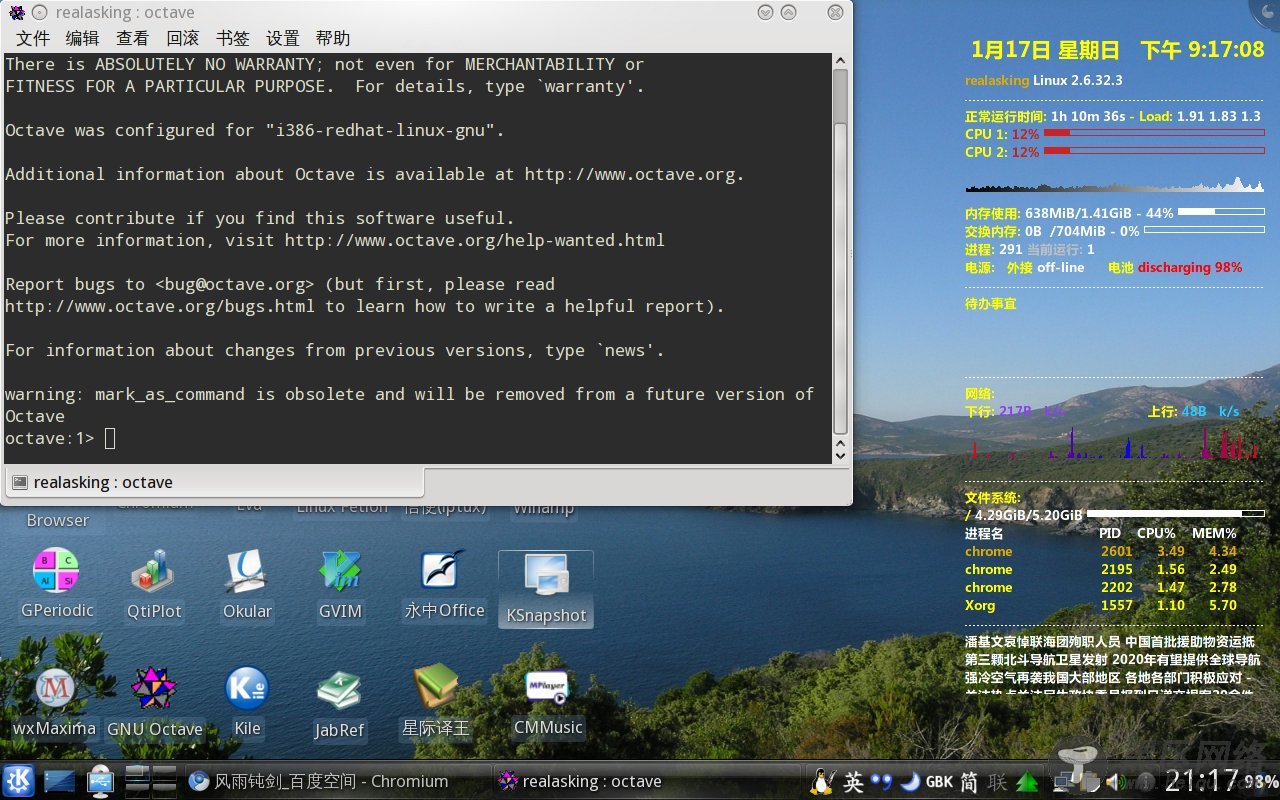1280x800 pixels.
Task: Open the 回滚 menu
Action: tap(183, 38)
